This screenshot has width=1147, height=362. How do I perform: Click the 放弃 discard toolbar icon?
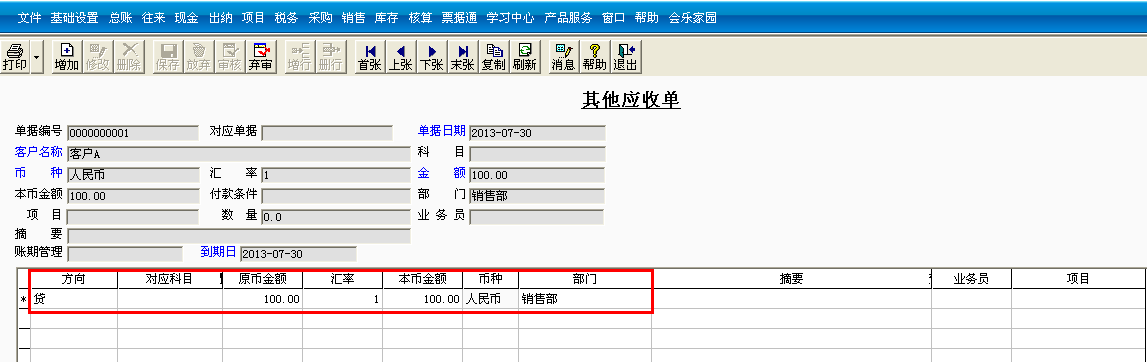click(198, 56)
